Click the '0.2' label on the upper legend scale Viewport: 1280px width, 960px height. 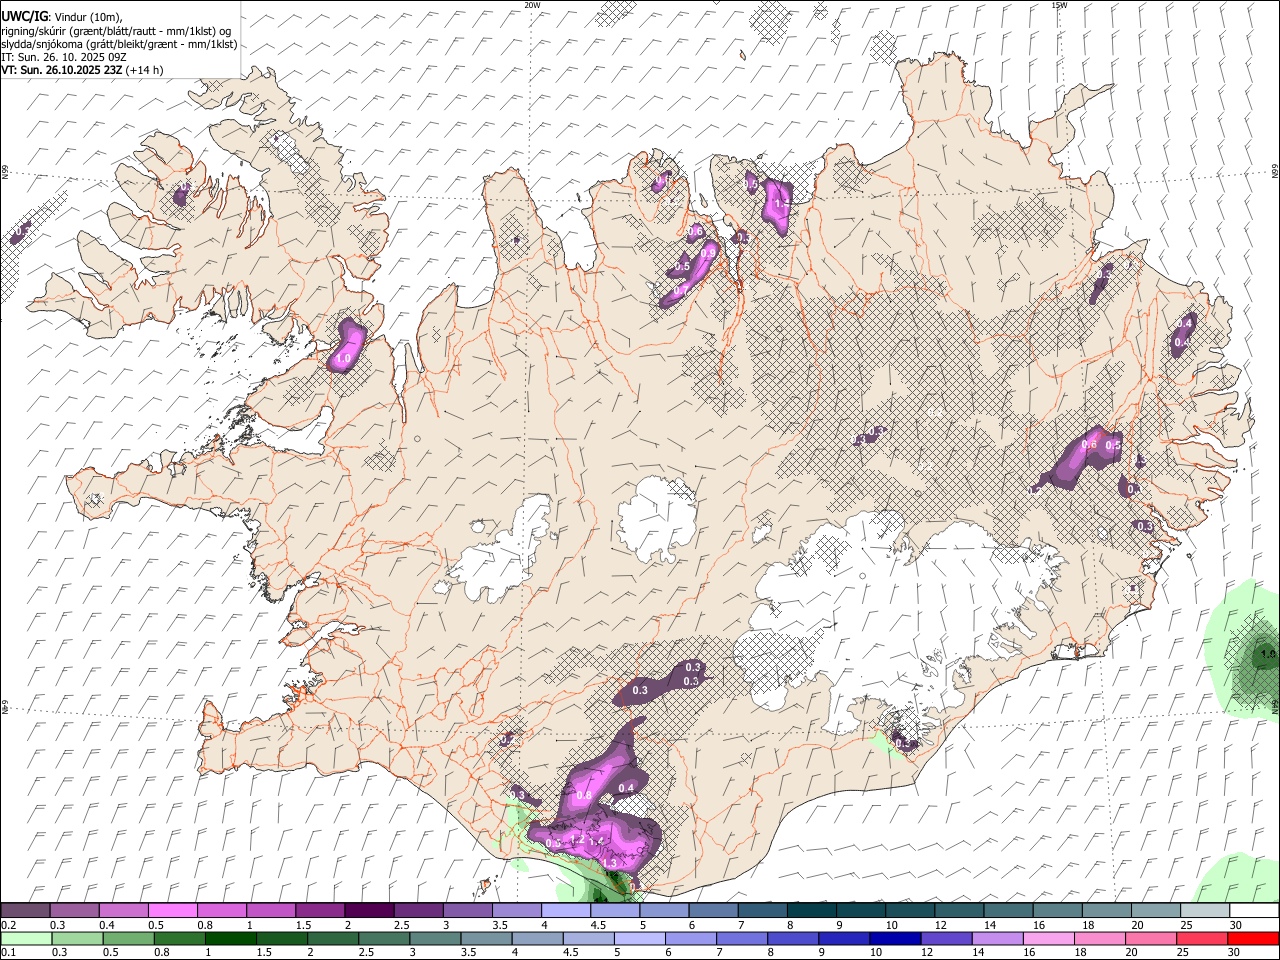pos(8,925)
